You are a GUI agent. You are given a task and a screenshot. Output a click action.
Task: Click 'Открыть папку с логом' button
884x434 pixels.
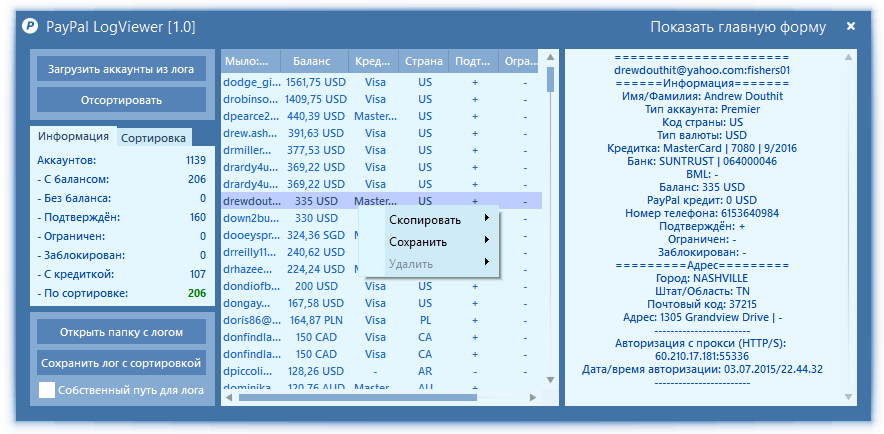(121, 332)
